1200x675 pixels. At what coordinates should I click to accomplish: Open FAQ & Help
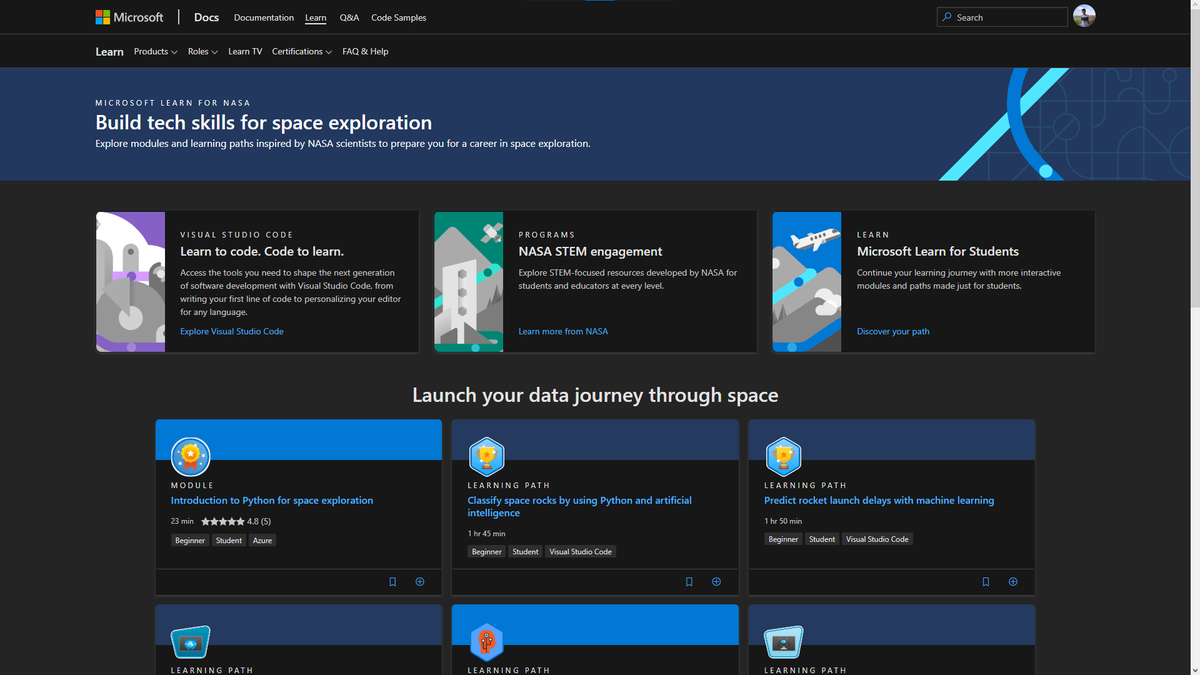[x=365, y=51]
